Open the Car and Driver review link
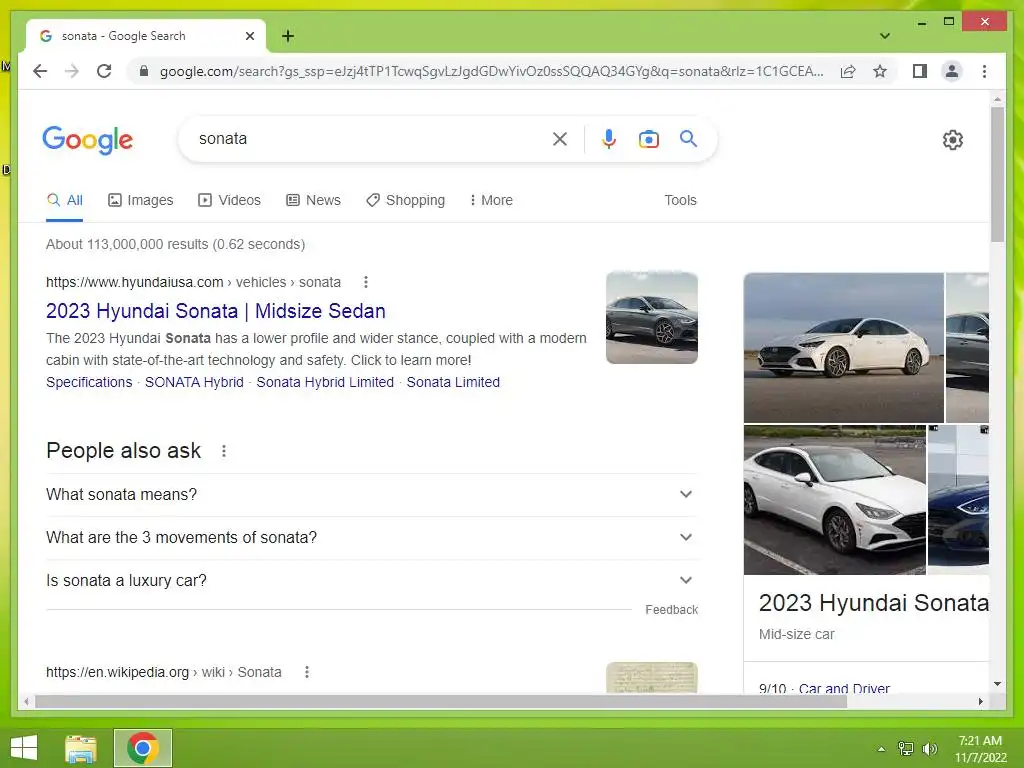Image resolution: width=1024 pixels, height=768 pixels. (x=844, y=688)
